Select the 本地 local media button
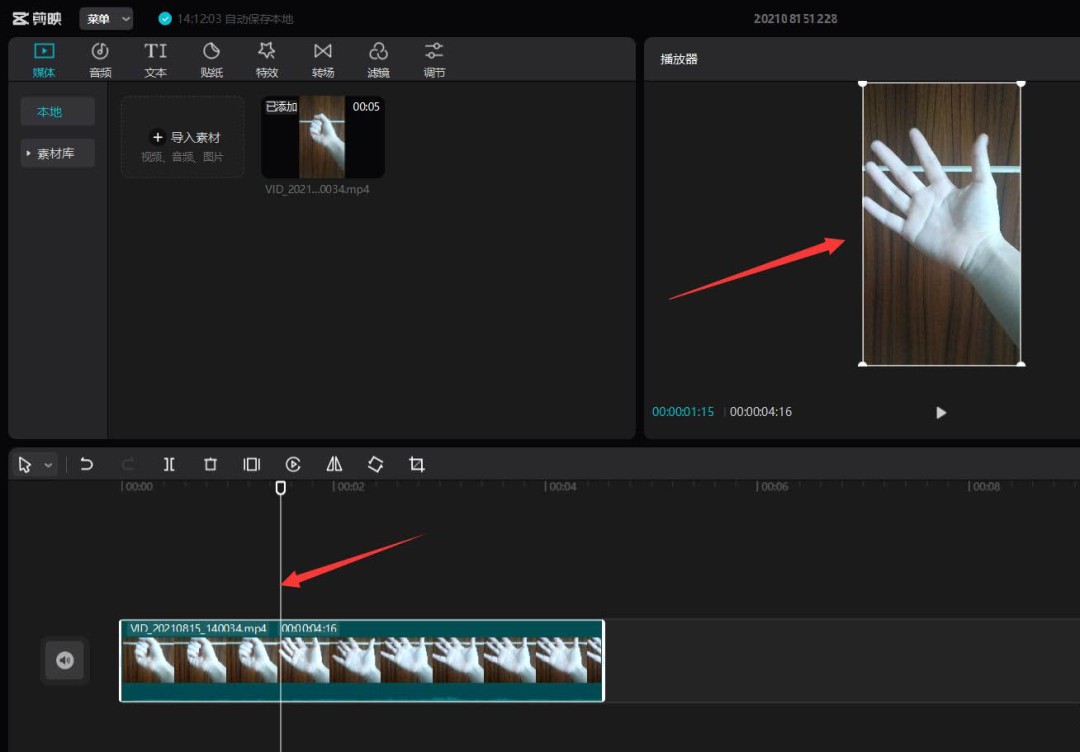Viewport: 1080px width, 752px height. pos(57,112)
